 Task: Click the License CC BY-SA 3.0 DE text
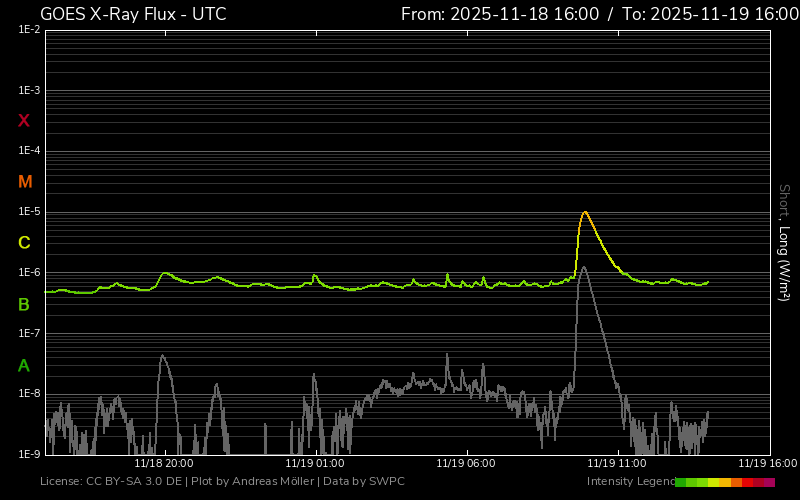tap(110, 482)
